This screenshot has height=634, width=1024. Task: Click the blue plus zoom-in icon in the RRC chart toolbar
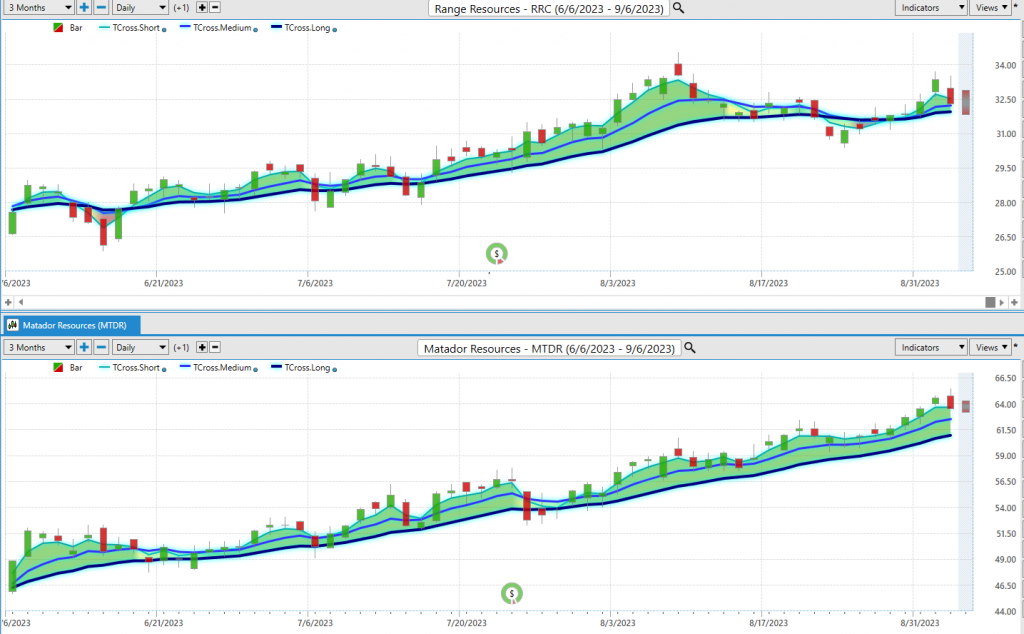click(x=84, y=8)
